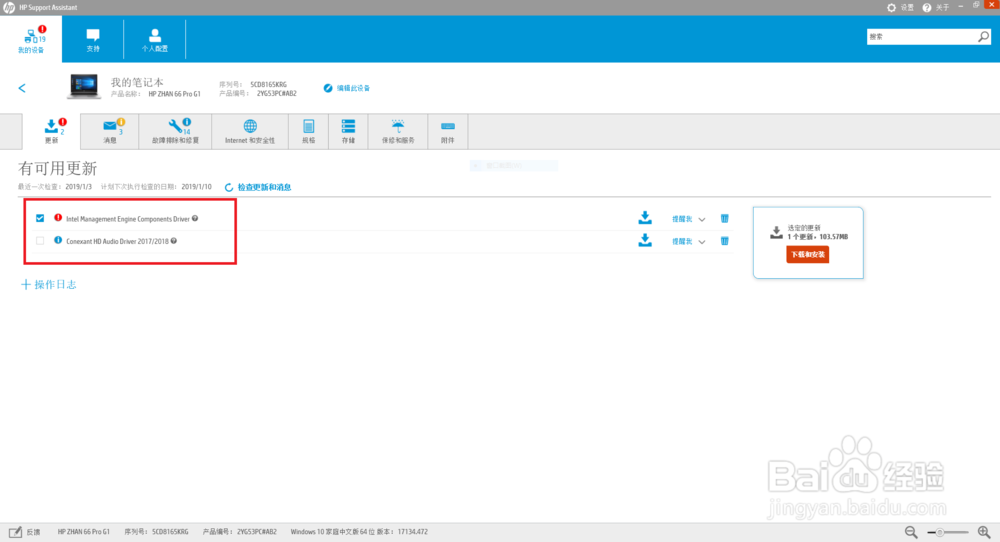
Task: Switch to the 规格 specifications tab
Action: click(x=309, y=131)
